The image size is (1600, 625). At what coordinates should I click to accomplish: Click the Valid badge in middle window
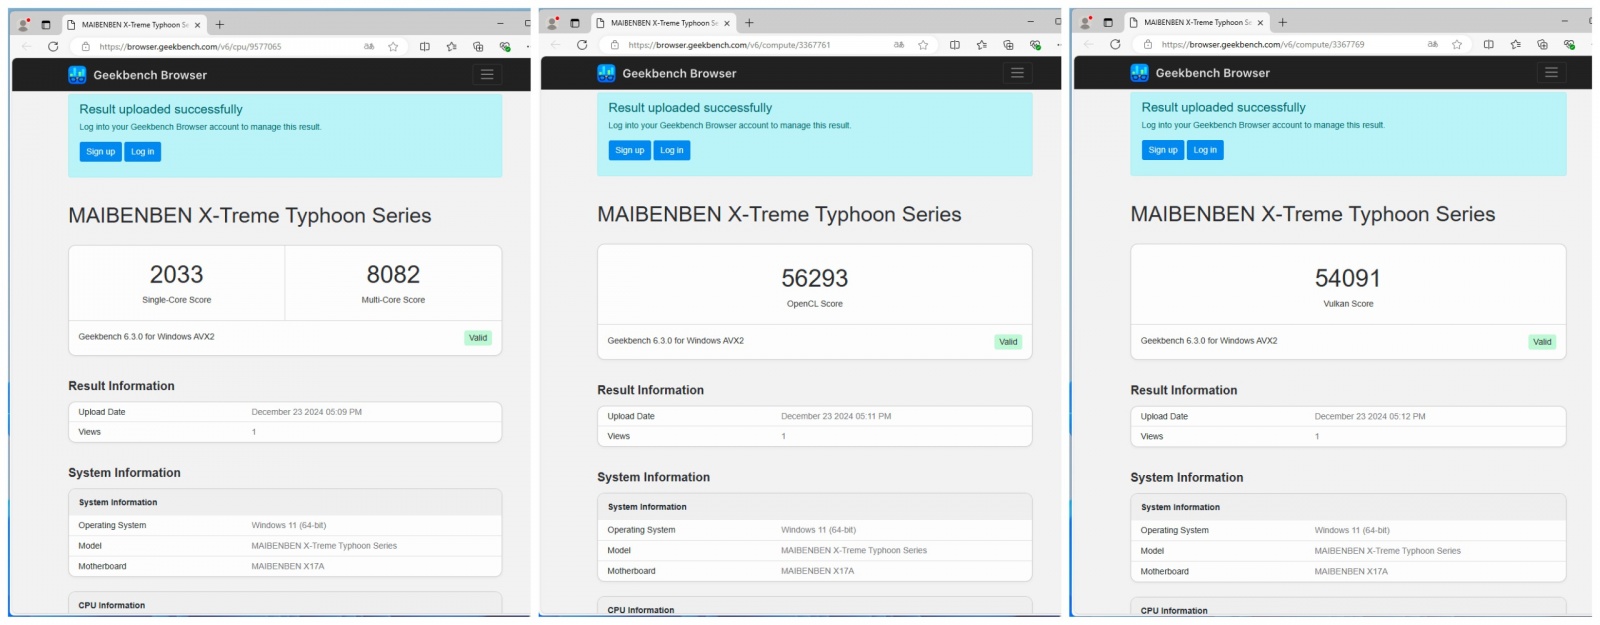(x=1008, y=342)
